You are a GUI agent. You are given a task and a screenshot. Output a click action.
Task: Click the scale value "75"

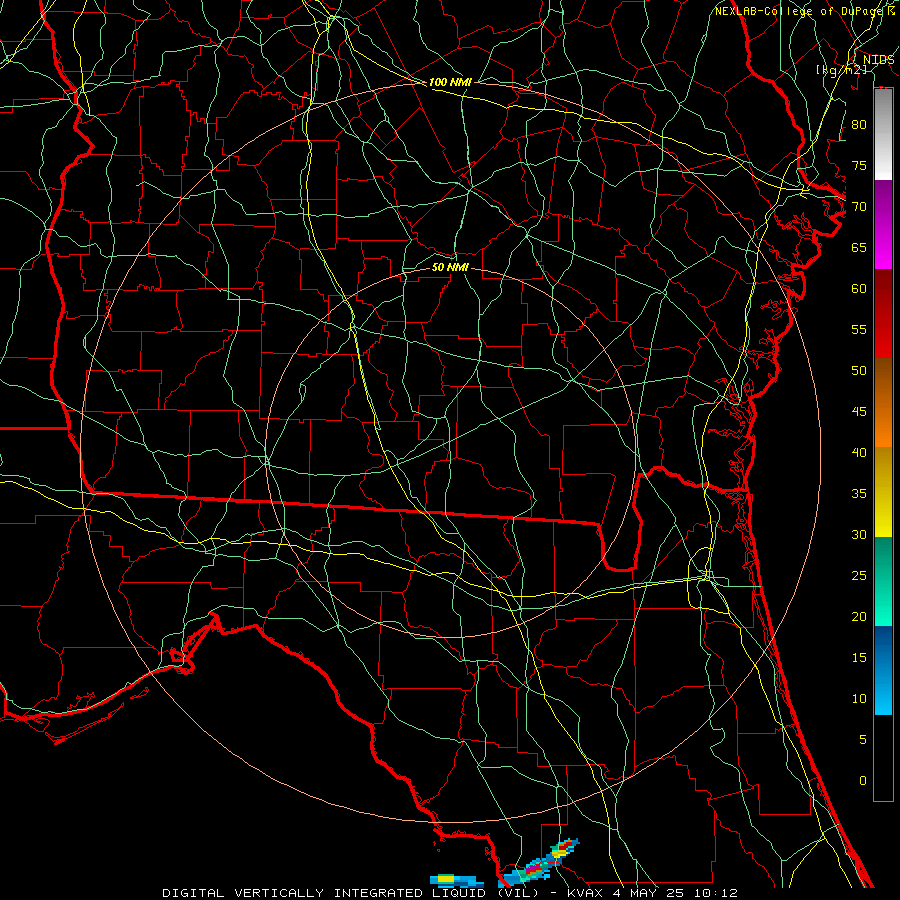pos(859,165)
